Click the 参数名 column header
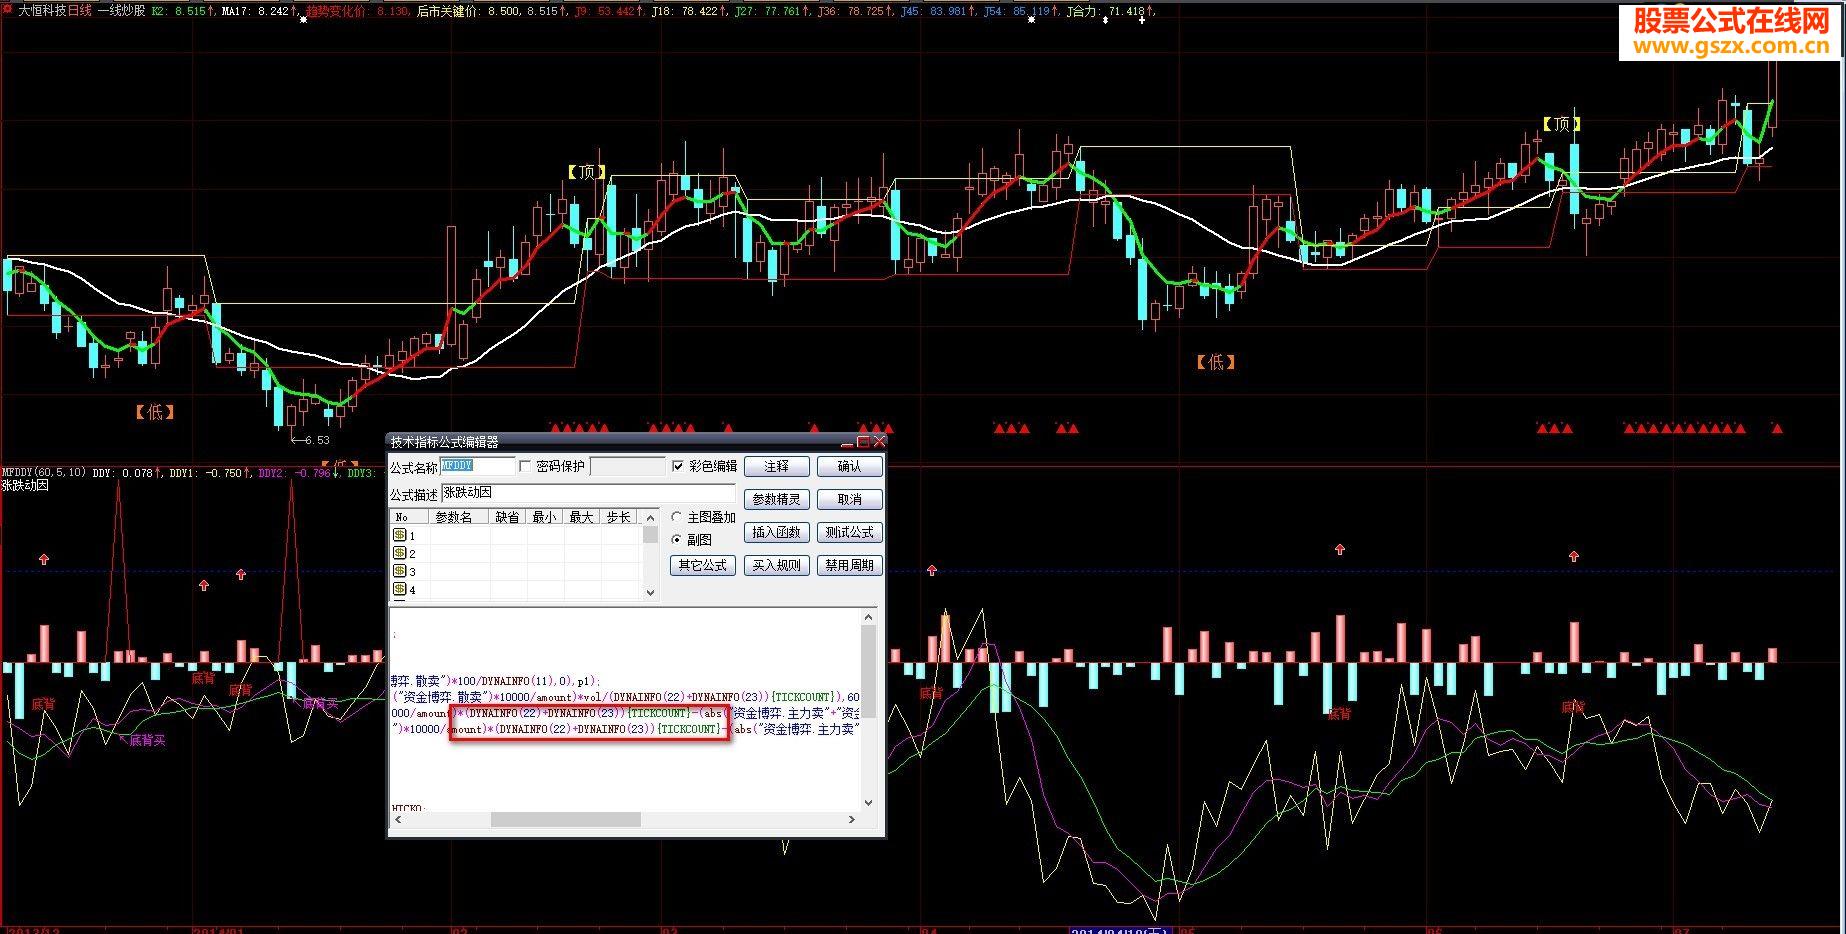The height and width of the screenshot is (934, 1846). 454,517
